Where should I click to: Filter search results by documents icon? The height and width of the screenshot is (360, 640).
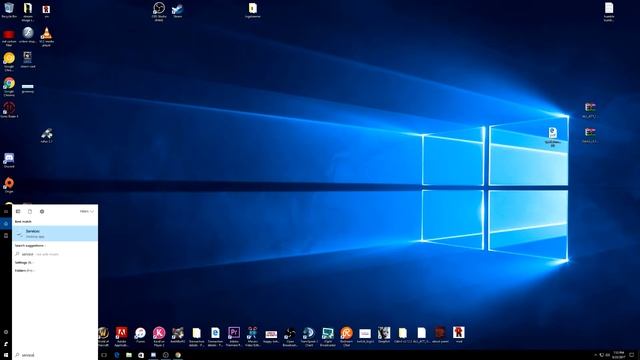coord(30,211)
